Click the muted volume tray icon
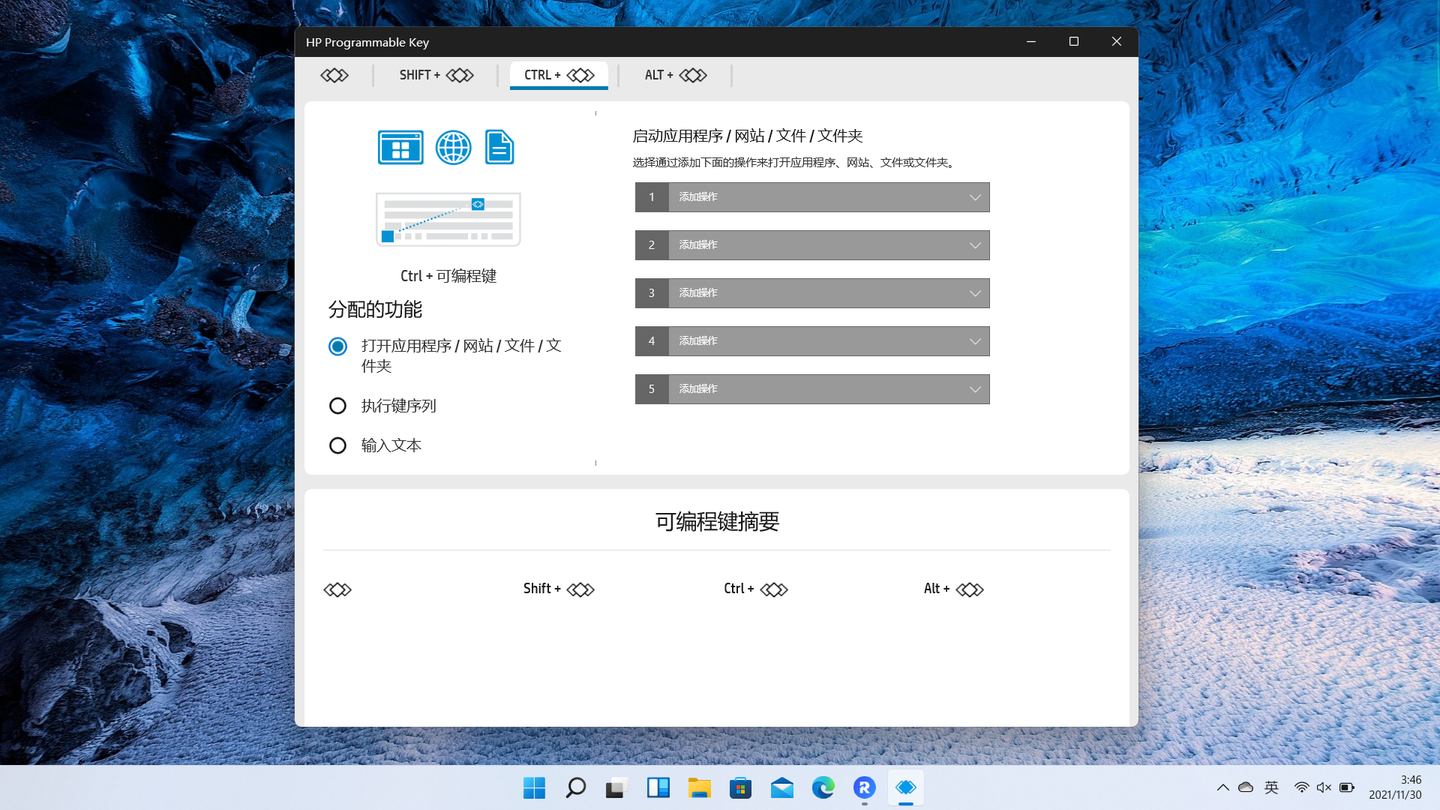Viewport: 1440px width, 810px height. [x=1324, y=788]
